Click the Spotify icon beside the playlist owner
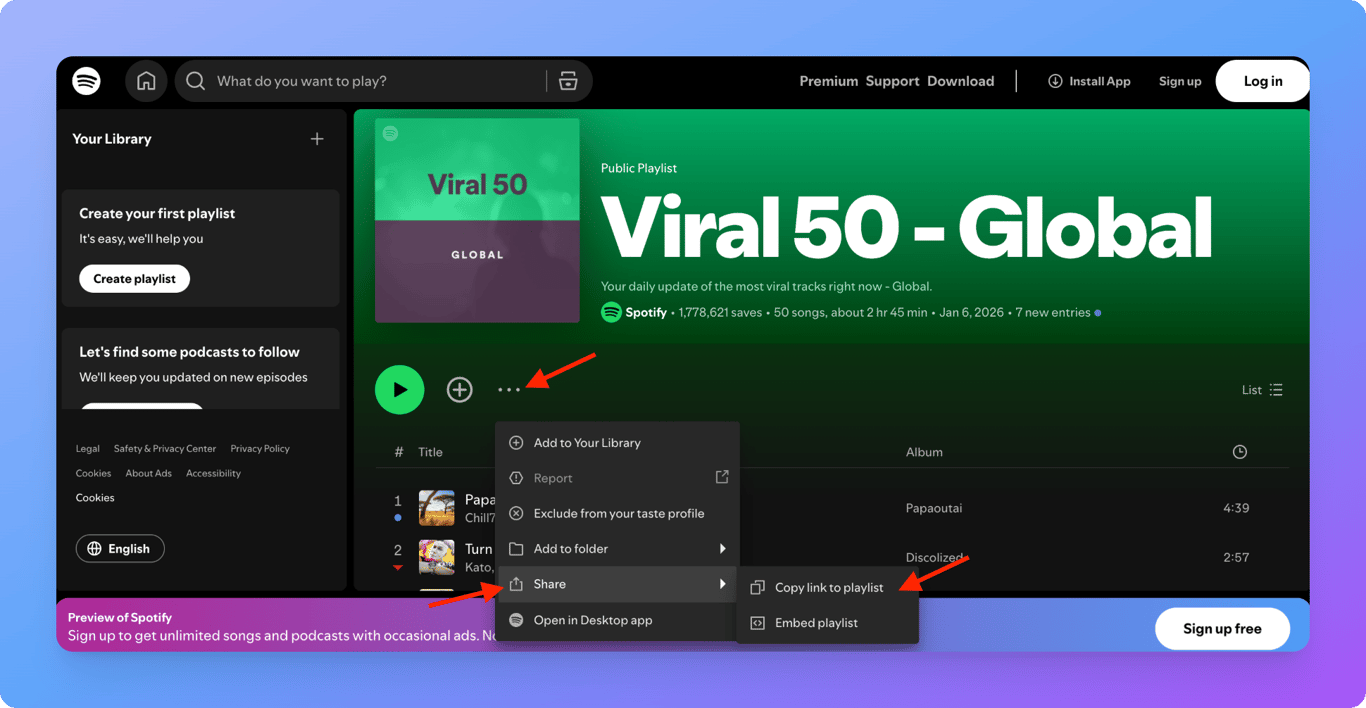The height and width of the screenshot is (708, 1366). coord(610,312)
